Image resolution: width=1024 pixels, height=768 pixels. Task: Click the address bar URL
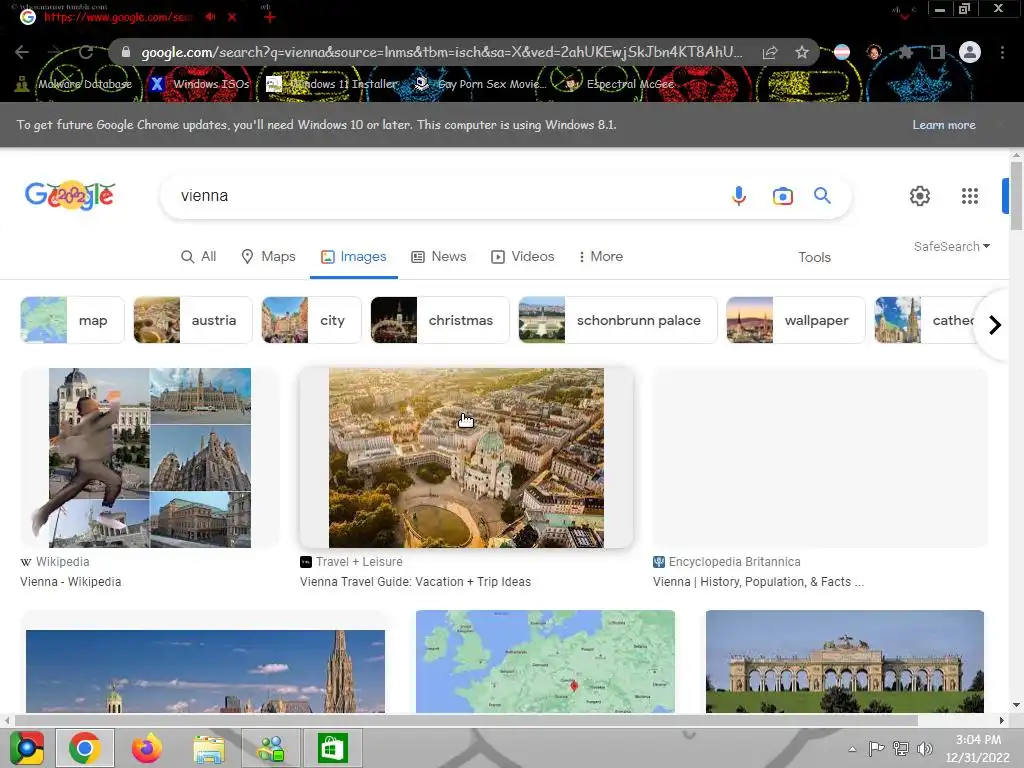pos(441,52)
